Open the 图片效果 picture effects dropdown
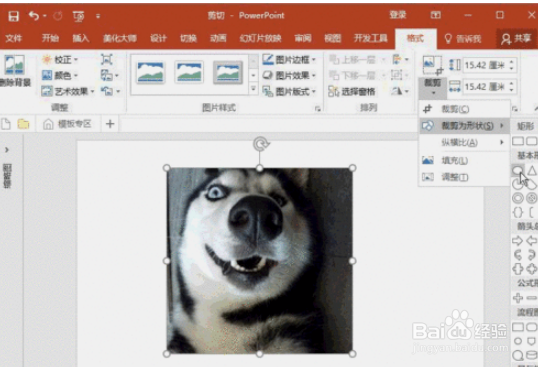The height and width of the screenshot is (367, 538). [x=290, y=75]
